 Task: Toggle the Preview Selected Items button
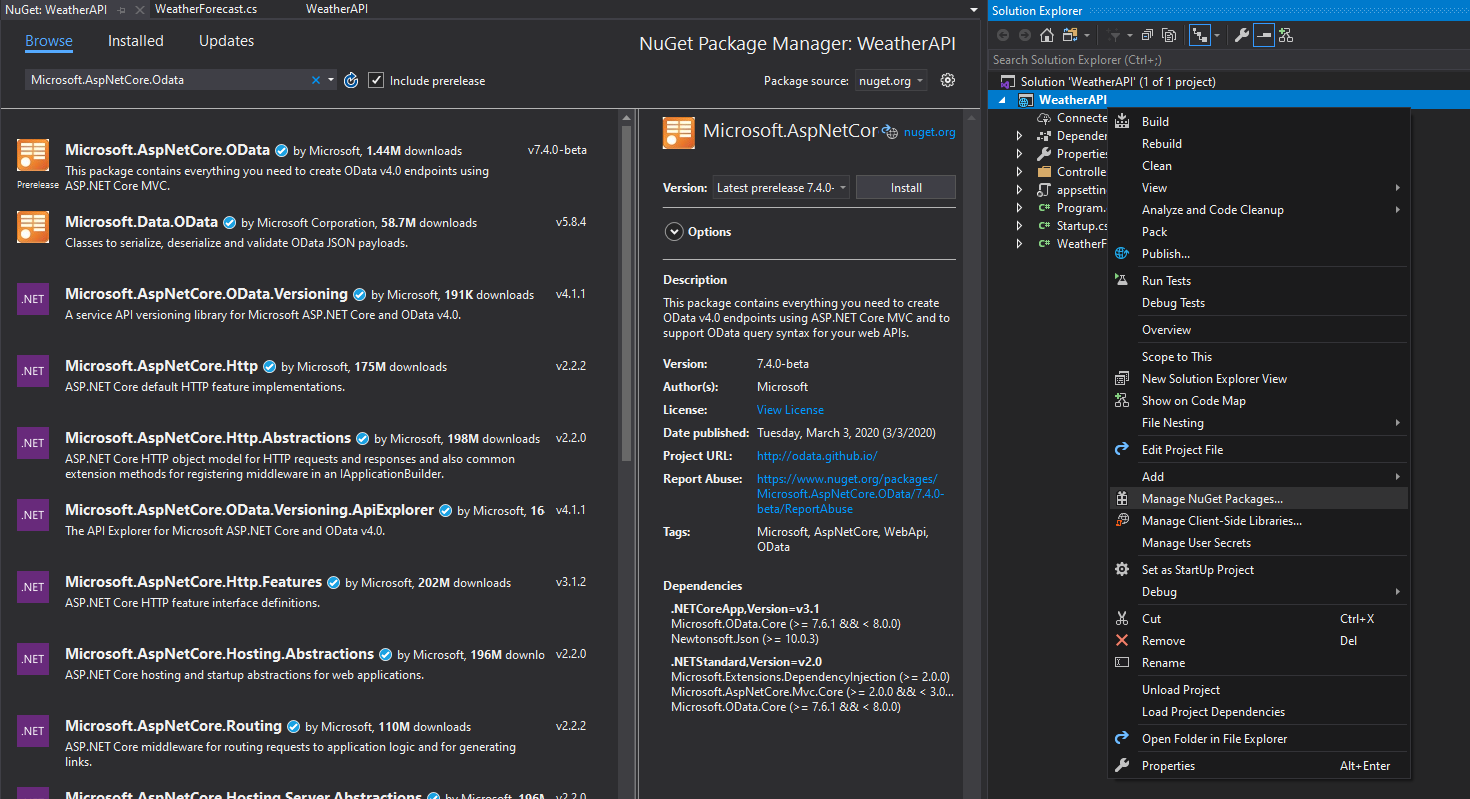coord(1264,35)
